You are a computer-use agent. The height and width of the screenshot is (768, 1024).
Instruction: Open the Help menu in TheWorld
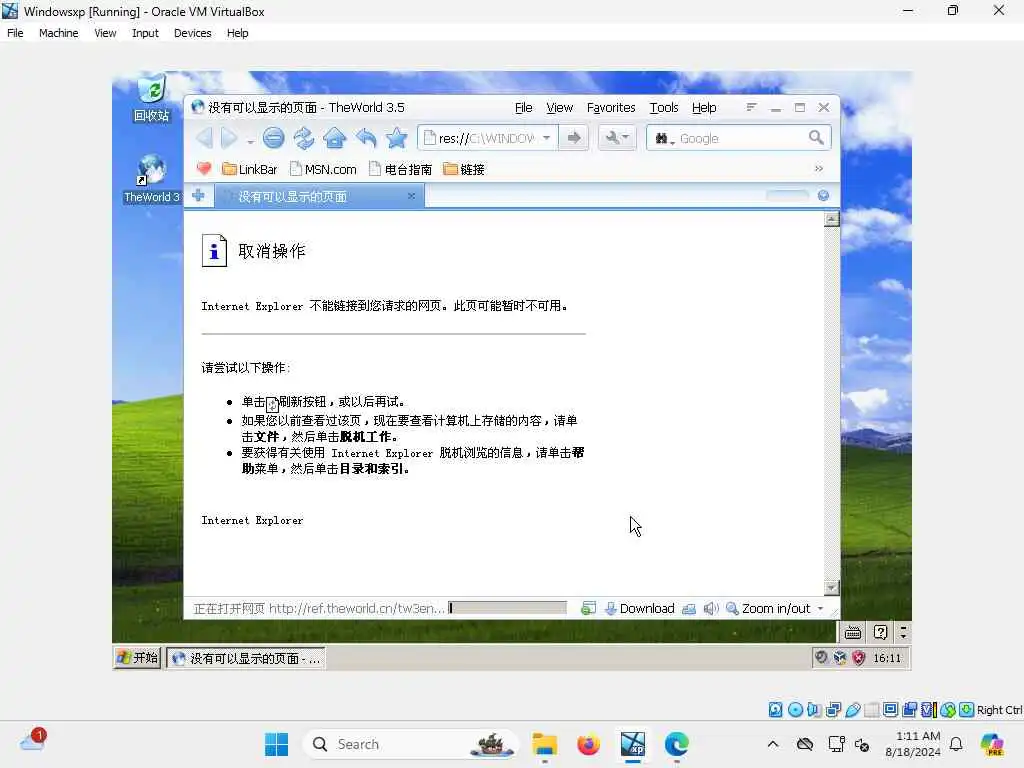tap(703, 108)
